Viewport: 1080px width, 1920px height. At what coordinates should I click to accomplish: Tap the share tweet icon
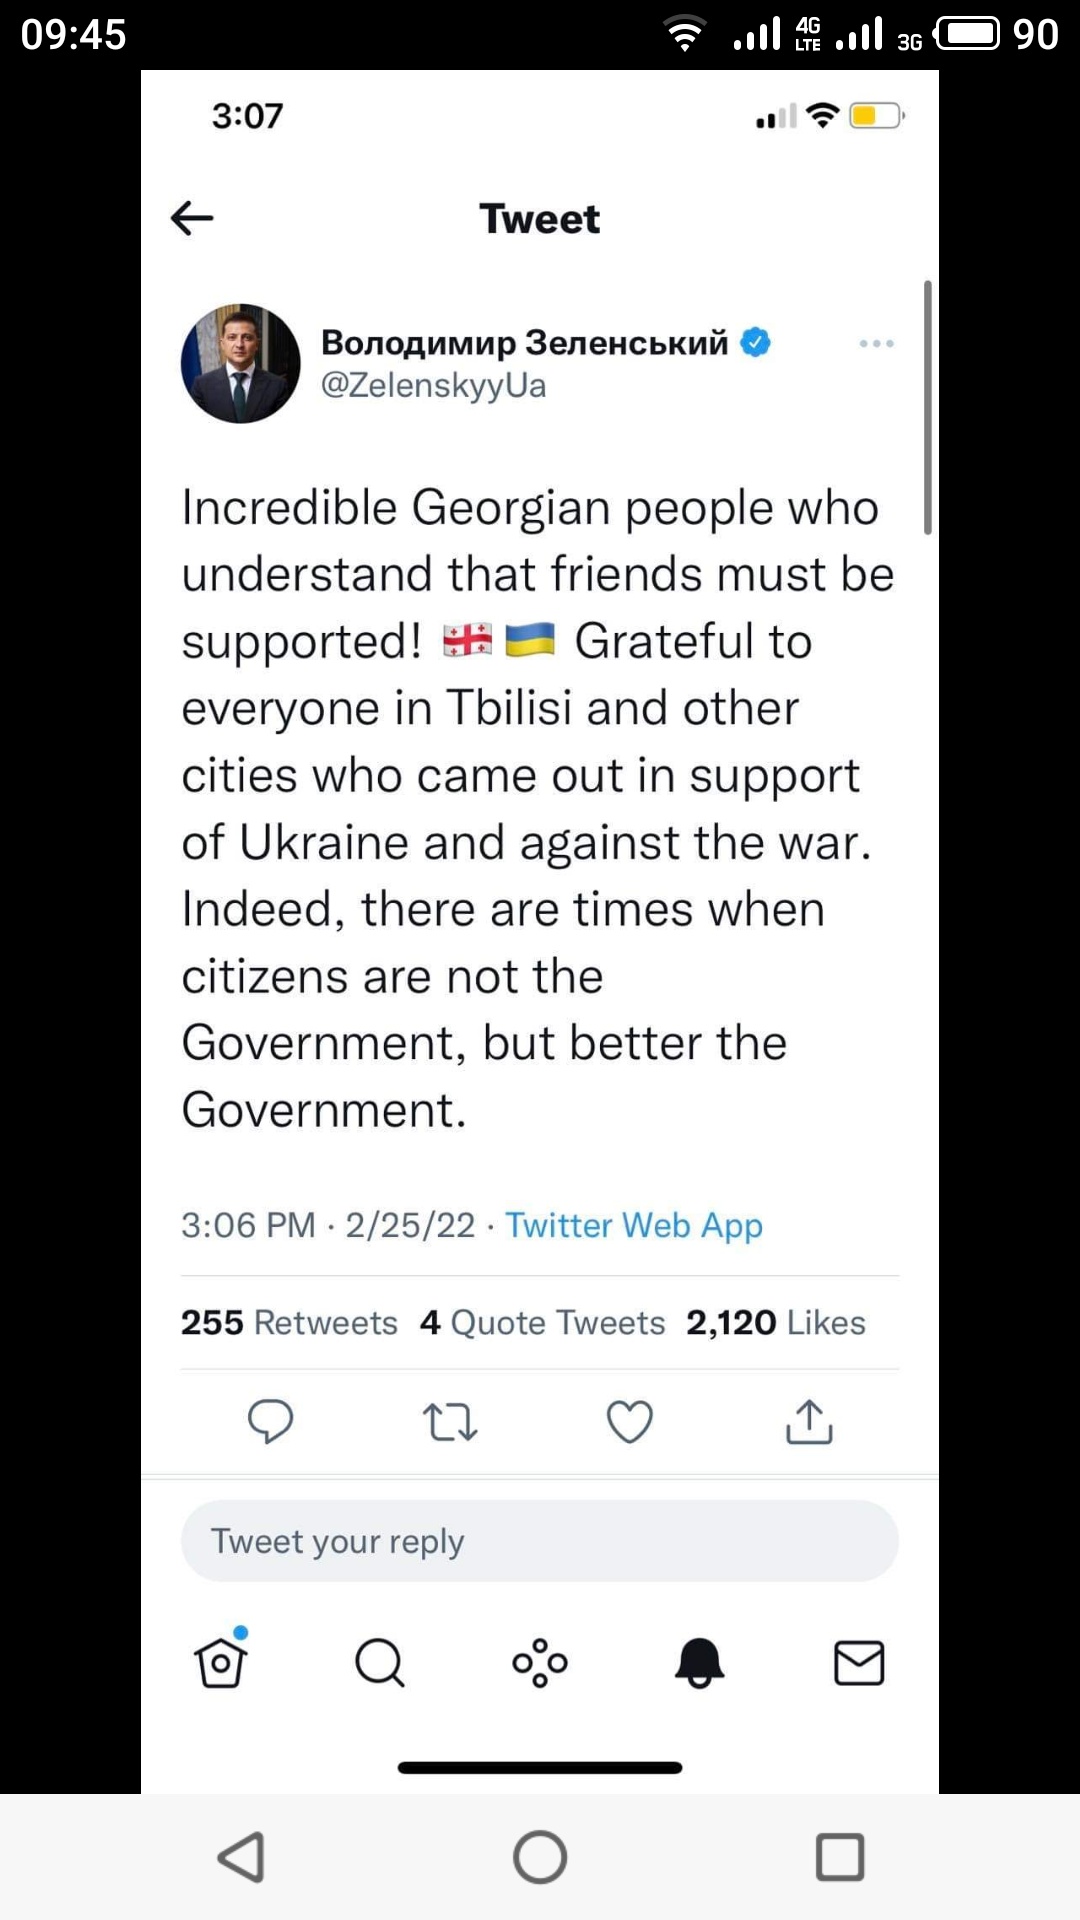[809, 1421]
